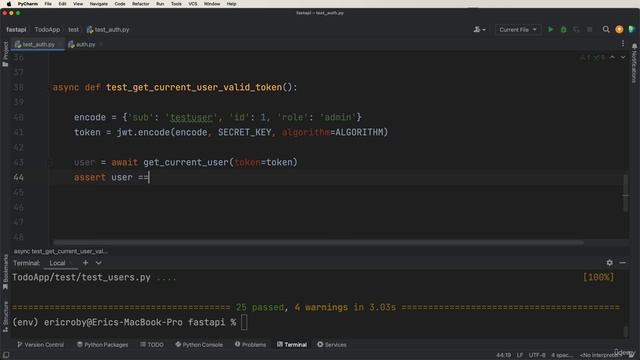Open the Python Packages tool window
This screenshot has width=640, height=360.
[102, 344]
